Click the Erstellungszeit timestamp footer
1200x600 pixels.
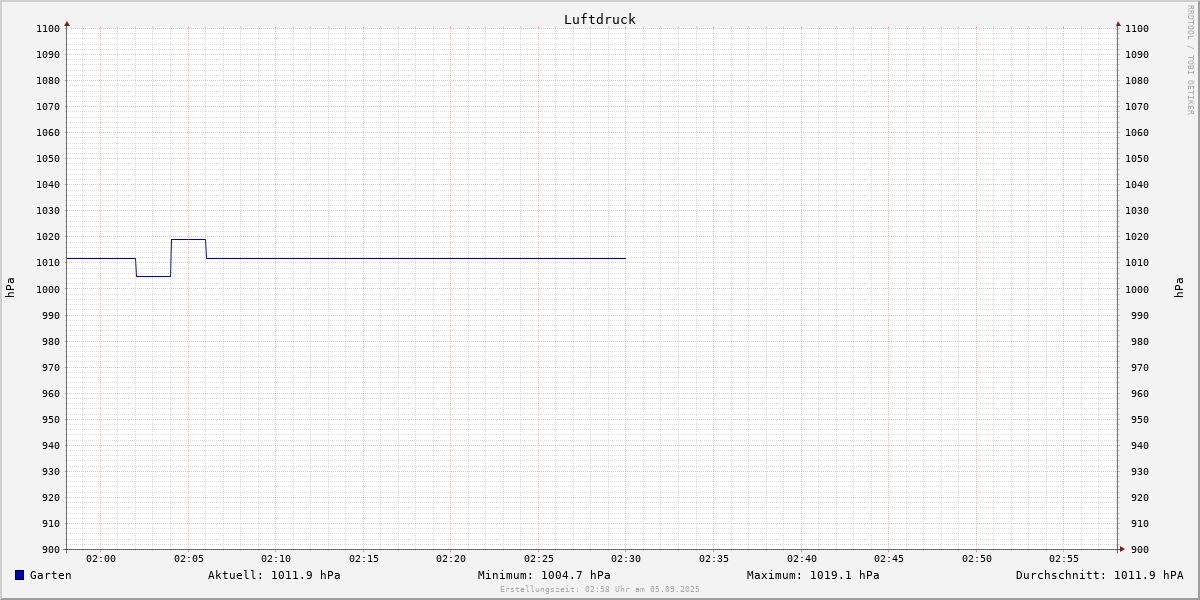[x=600, y=589]
